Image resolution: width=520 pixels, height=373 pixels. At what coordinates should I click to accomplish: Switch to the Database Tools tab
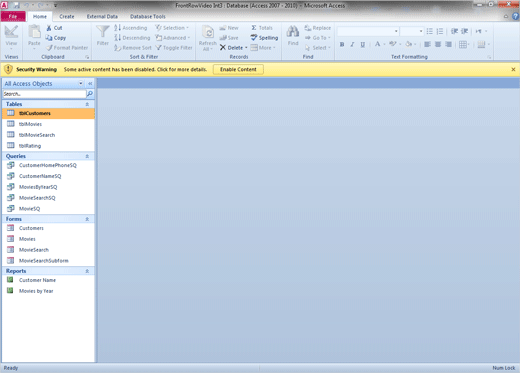pyautogui.click(x=148, y=16)
